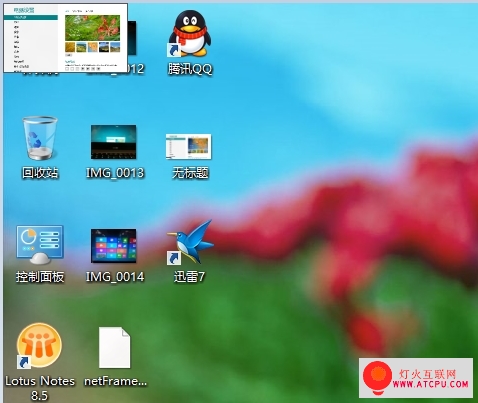Select the 迅雷7 text label
478x403 pixels.
coord(189,277)
